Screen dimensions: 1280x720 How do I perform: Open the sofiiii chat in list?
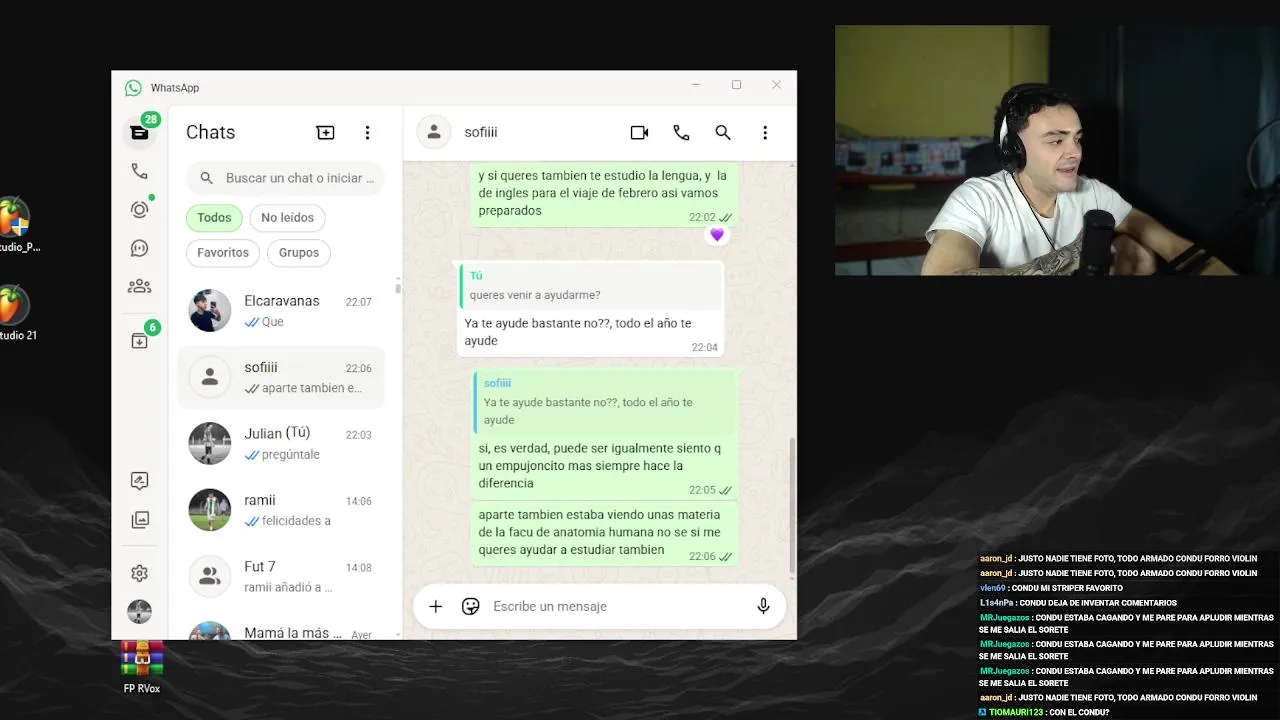click(281, 377)
